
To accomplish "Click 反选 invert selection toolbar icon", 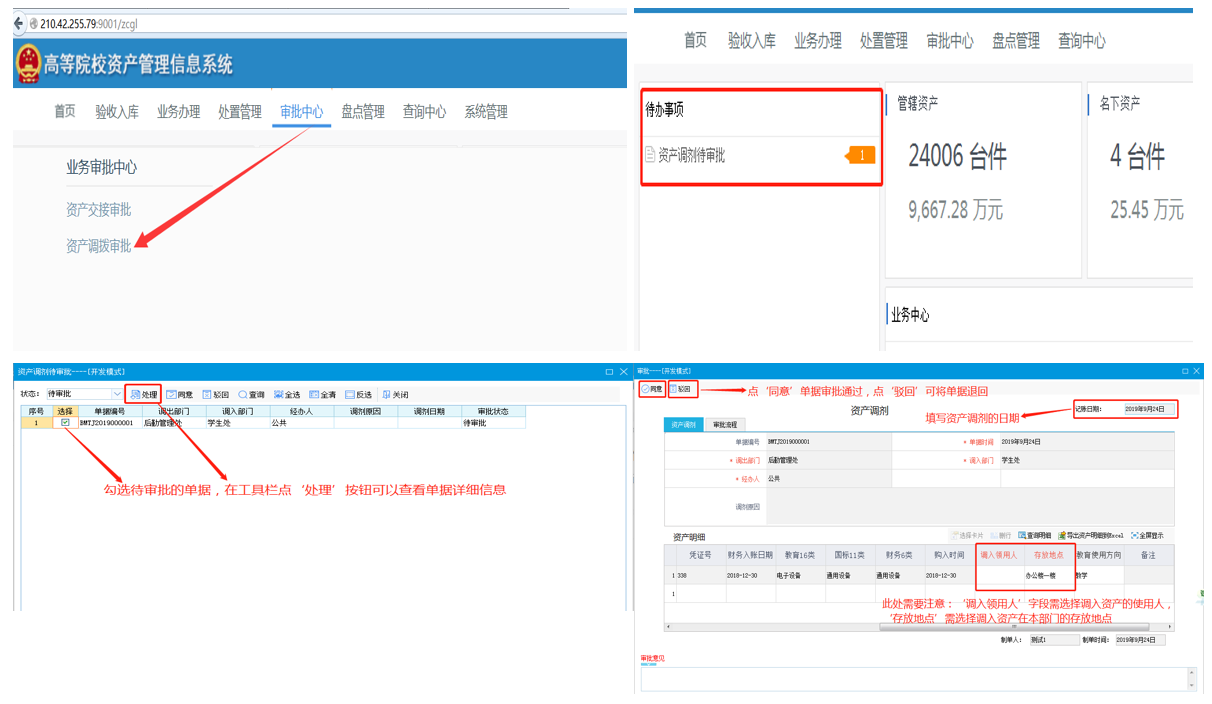I will [x=350, y=395].
